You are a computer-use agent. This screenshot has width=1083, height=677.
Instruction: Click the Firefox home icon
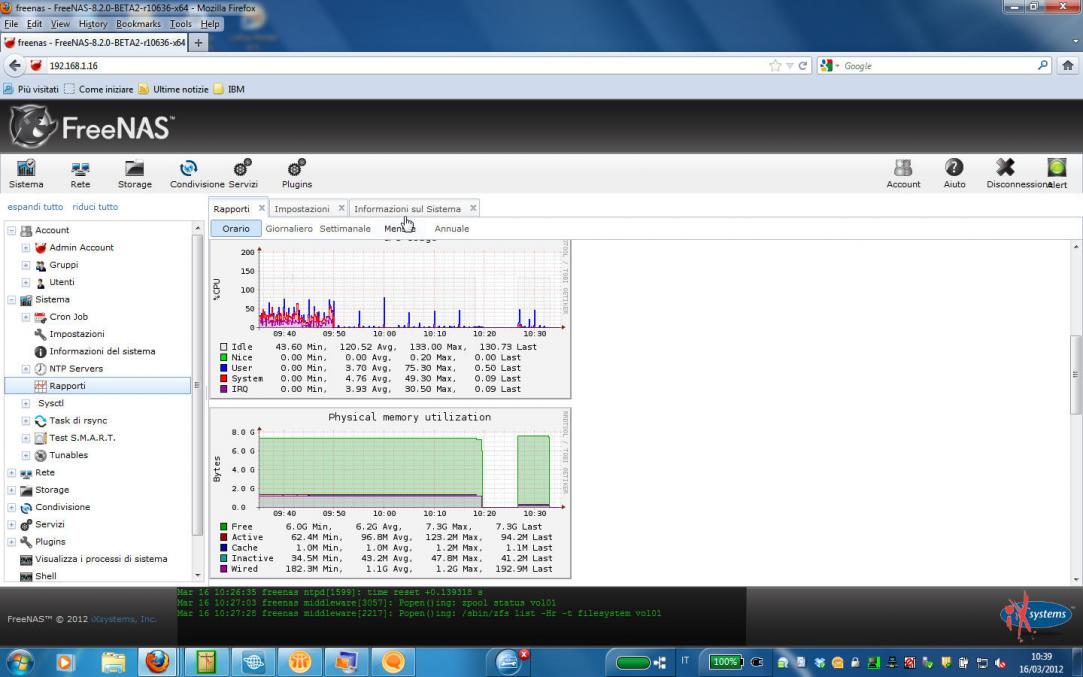pos(1067,66)
